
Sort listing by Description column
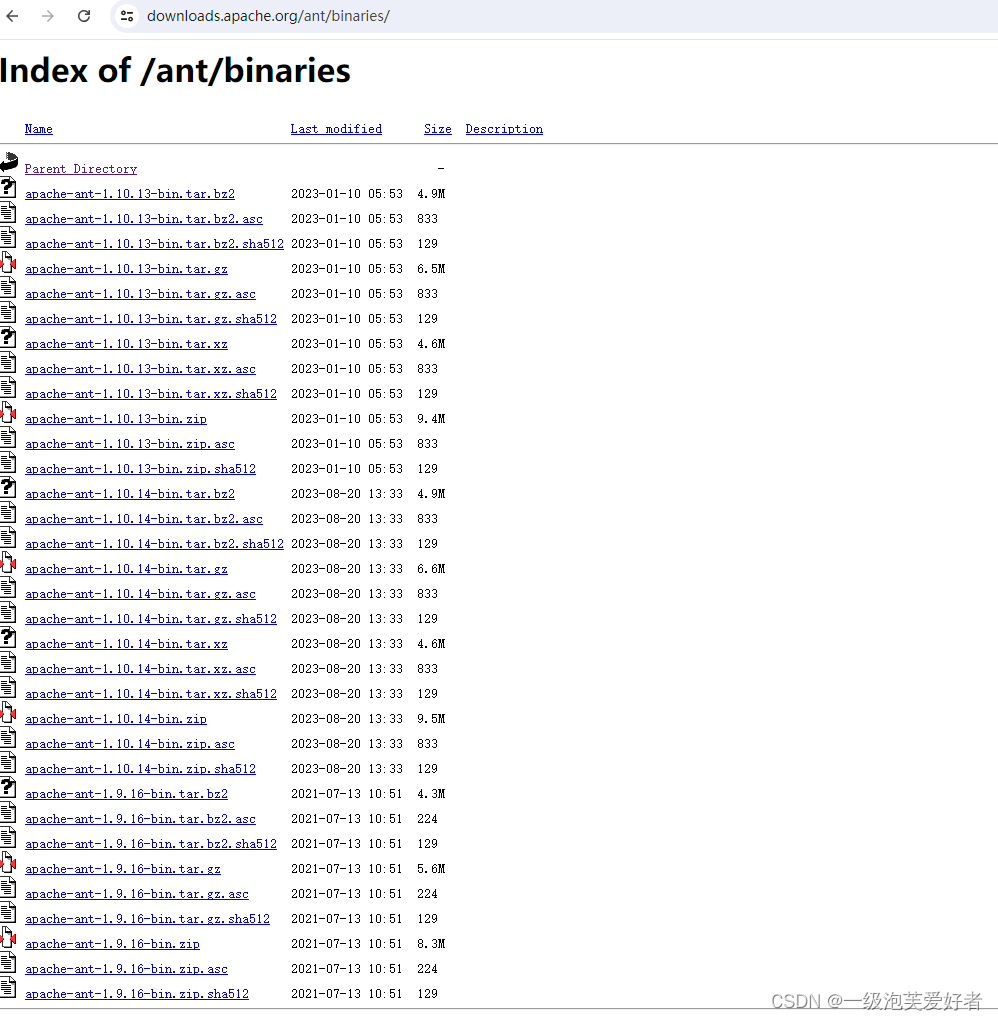point(504,129)
